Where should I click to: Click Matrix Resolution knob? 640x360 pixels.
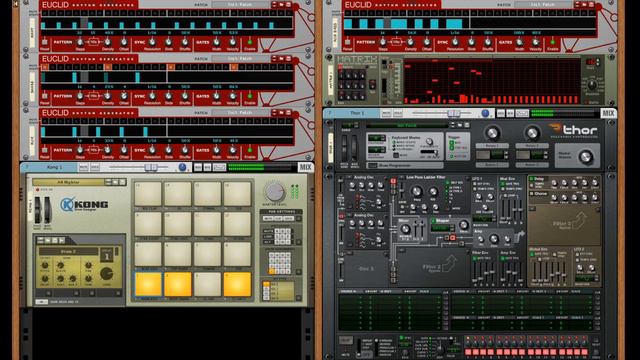click(591, 85)
